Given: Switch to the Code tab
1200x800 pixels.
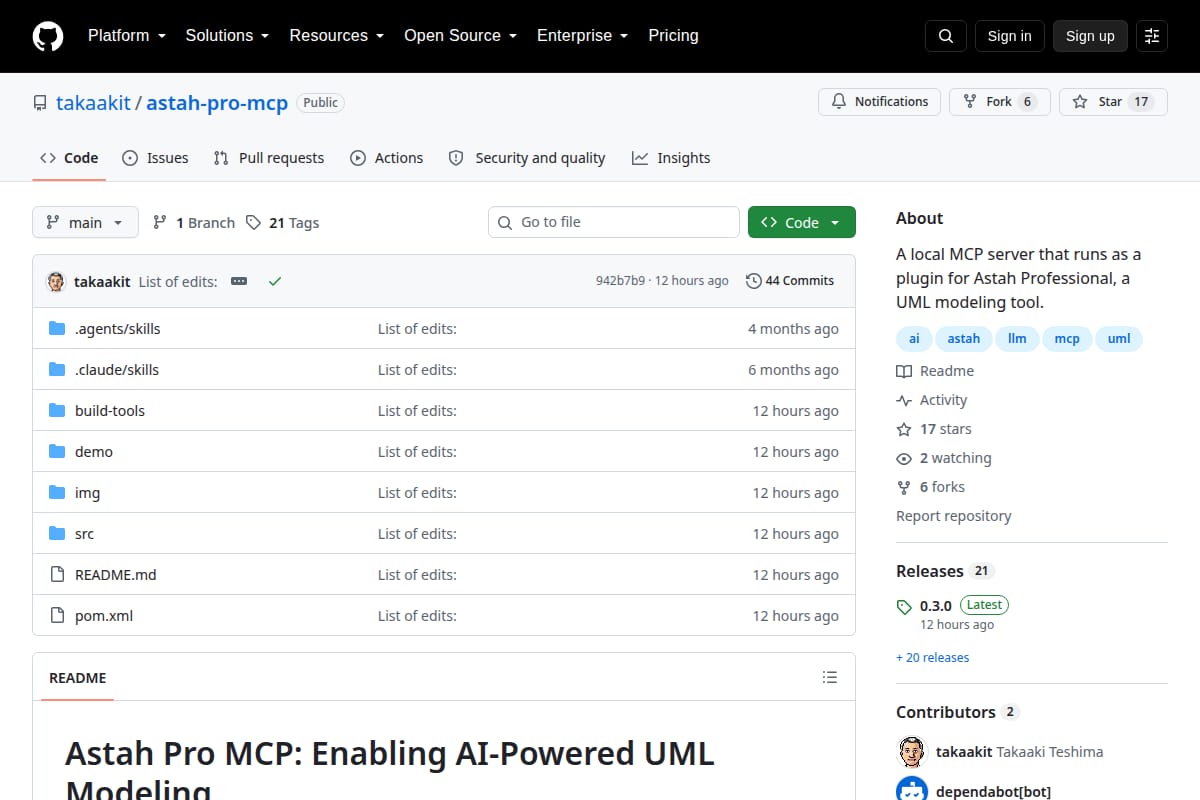Looking at the screenshot, I should pos(69,158).
